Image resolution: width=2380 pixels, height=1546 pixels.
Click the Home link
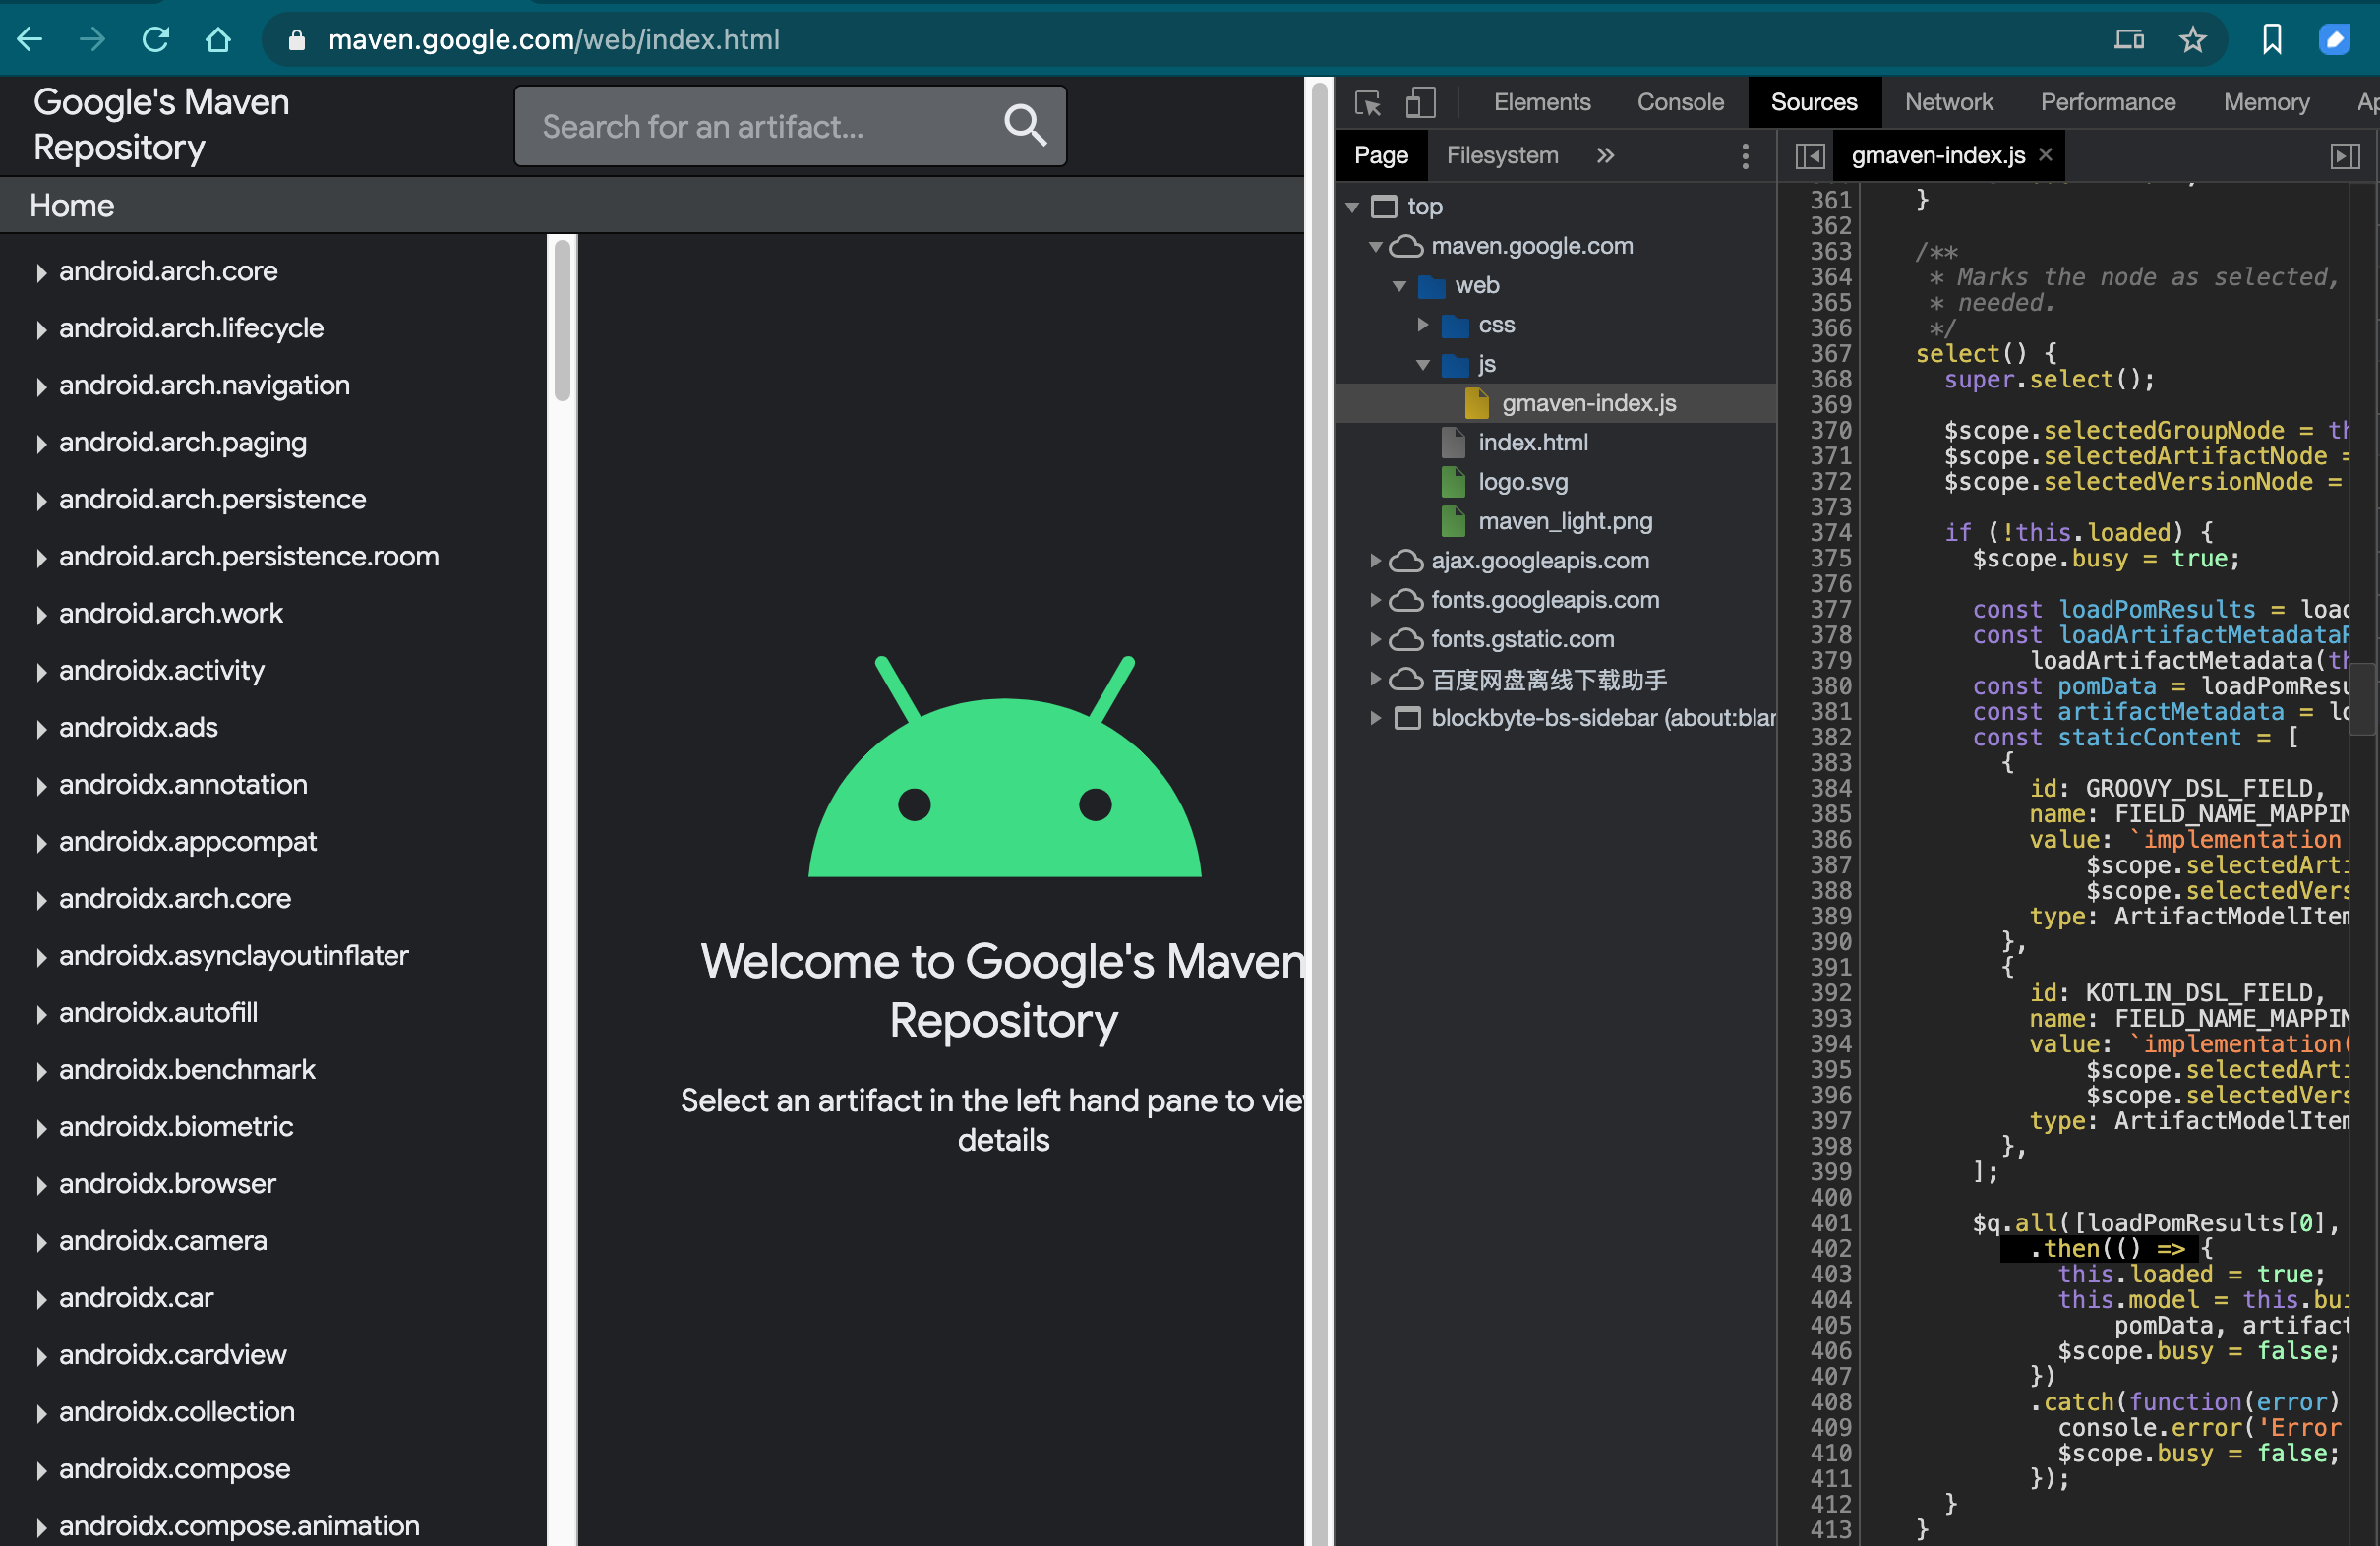72,206
